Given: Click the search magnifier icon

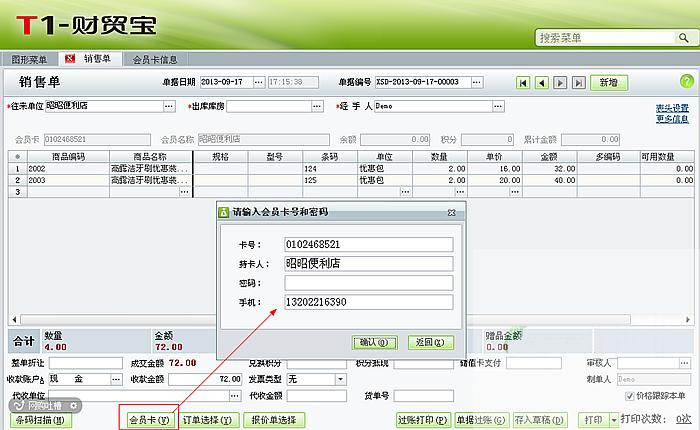Looking at the screenshot, I should 683,38.
